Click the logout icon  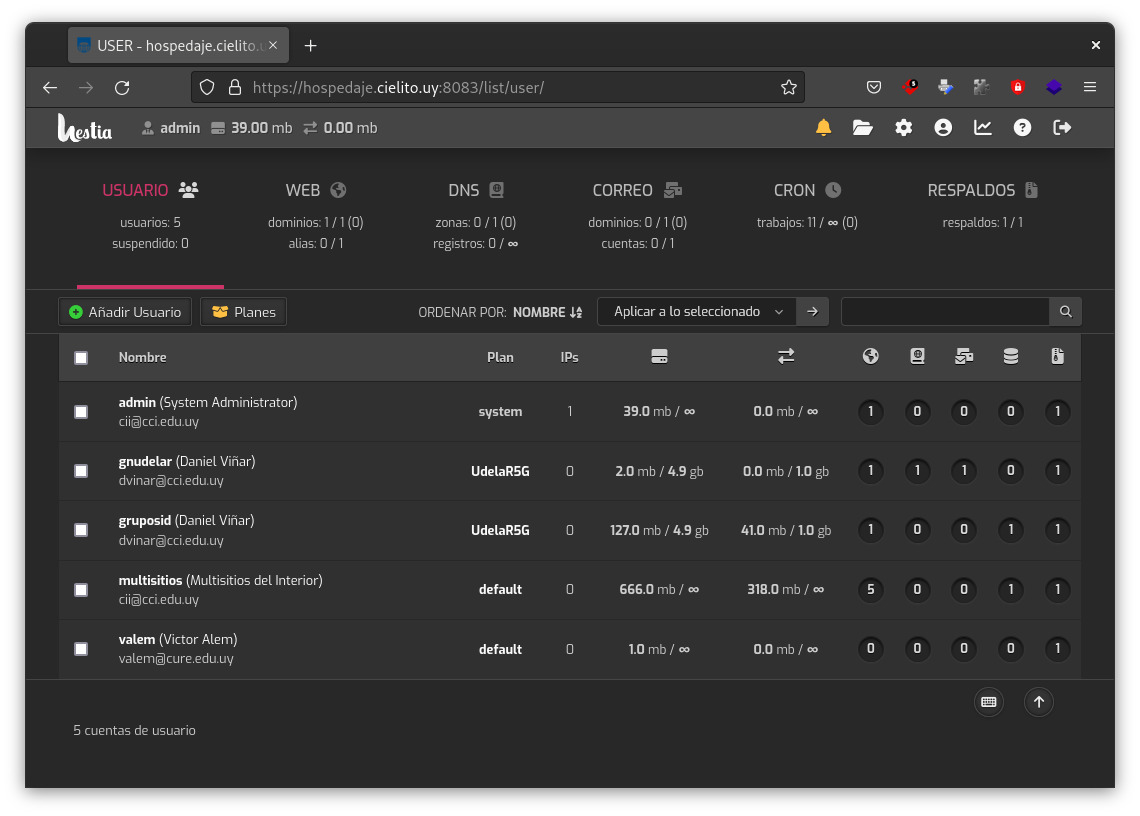click(x=1063, y=128)
